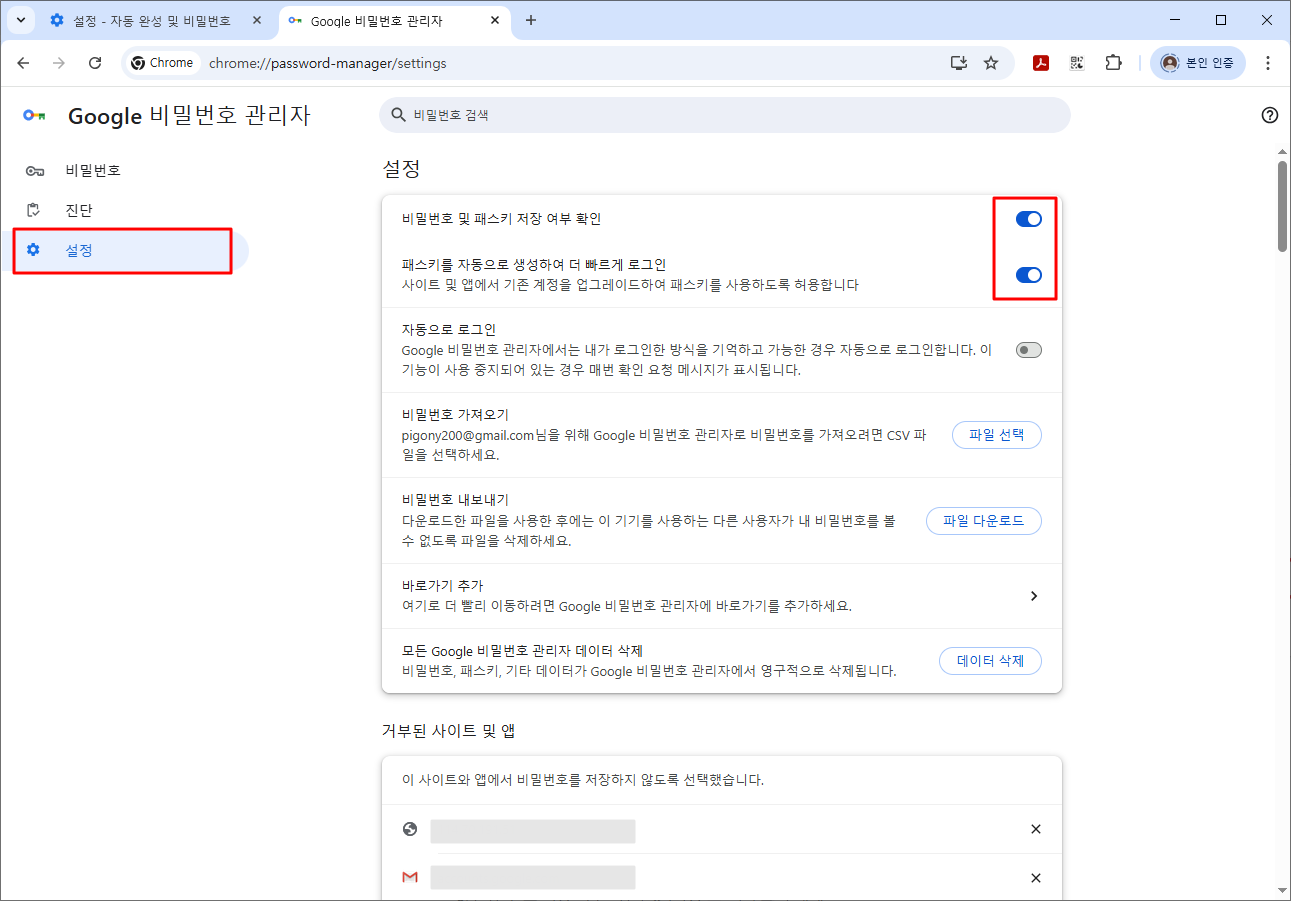This screenshot has height=901, width=1291.
Task: Go forward with the forward arrow
Action: (59, 63)
